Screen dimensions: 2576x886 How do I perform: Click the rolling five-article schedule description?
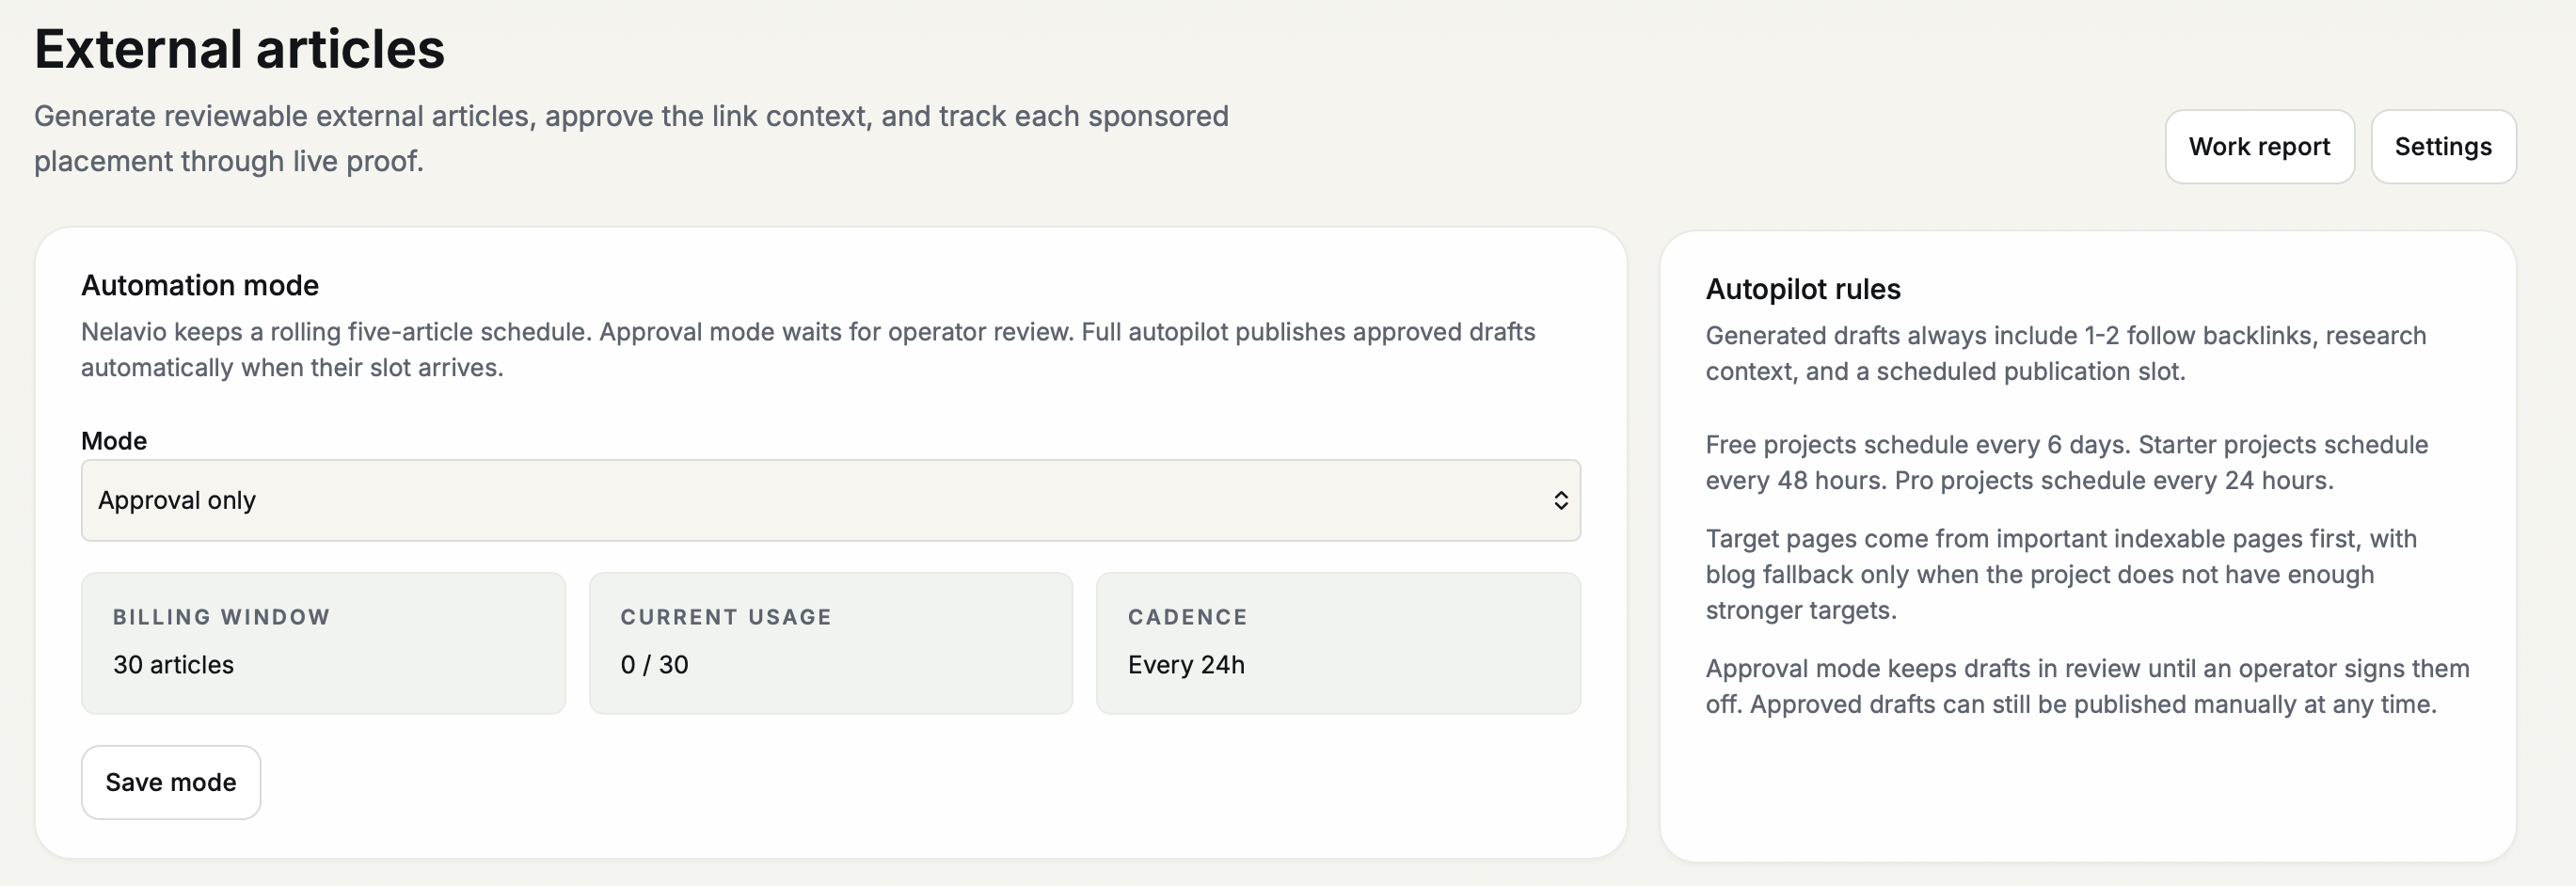click(x=808, y=349)
